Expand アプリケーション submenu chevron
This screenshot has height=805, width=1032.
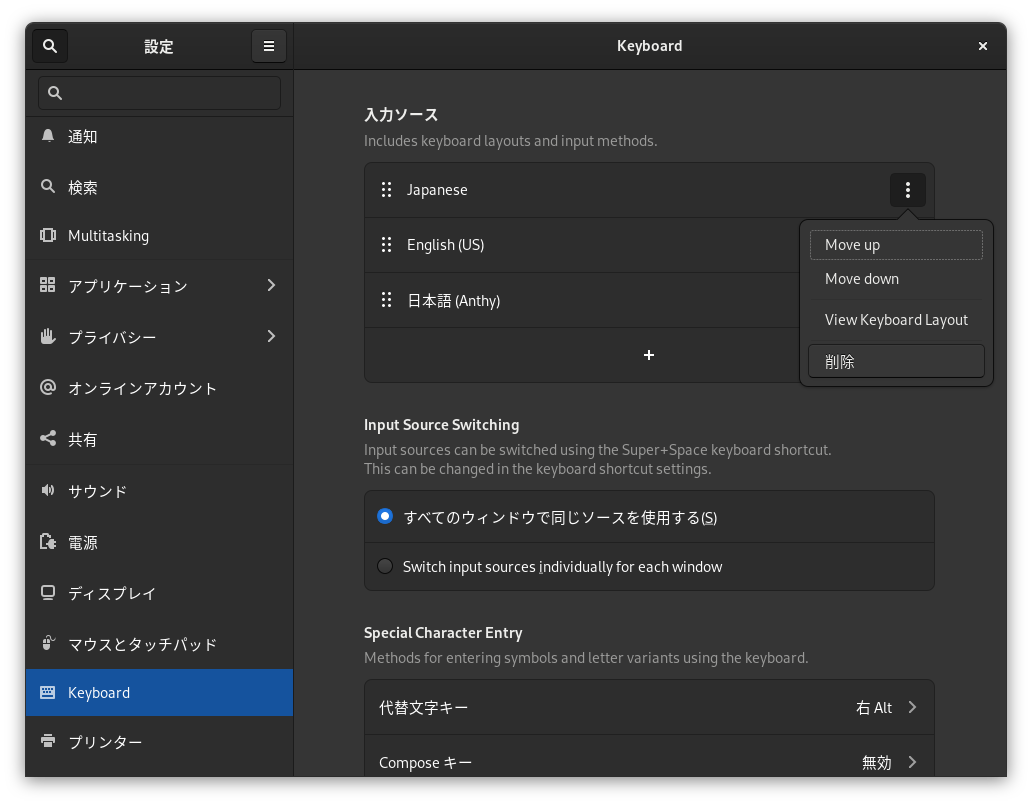pos(271,285)
